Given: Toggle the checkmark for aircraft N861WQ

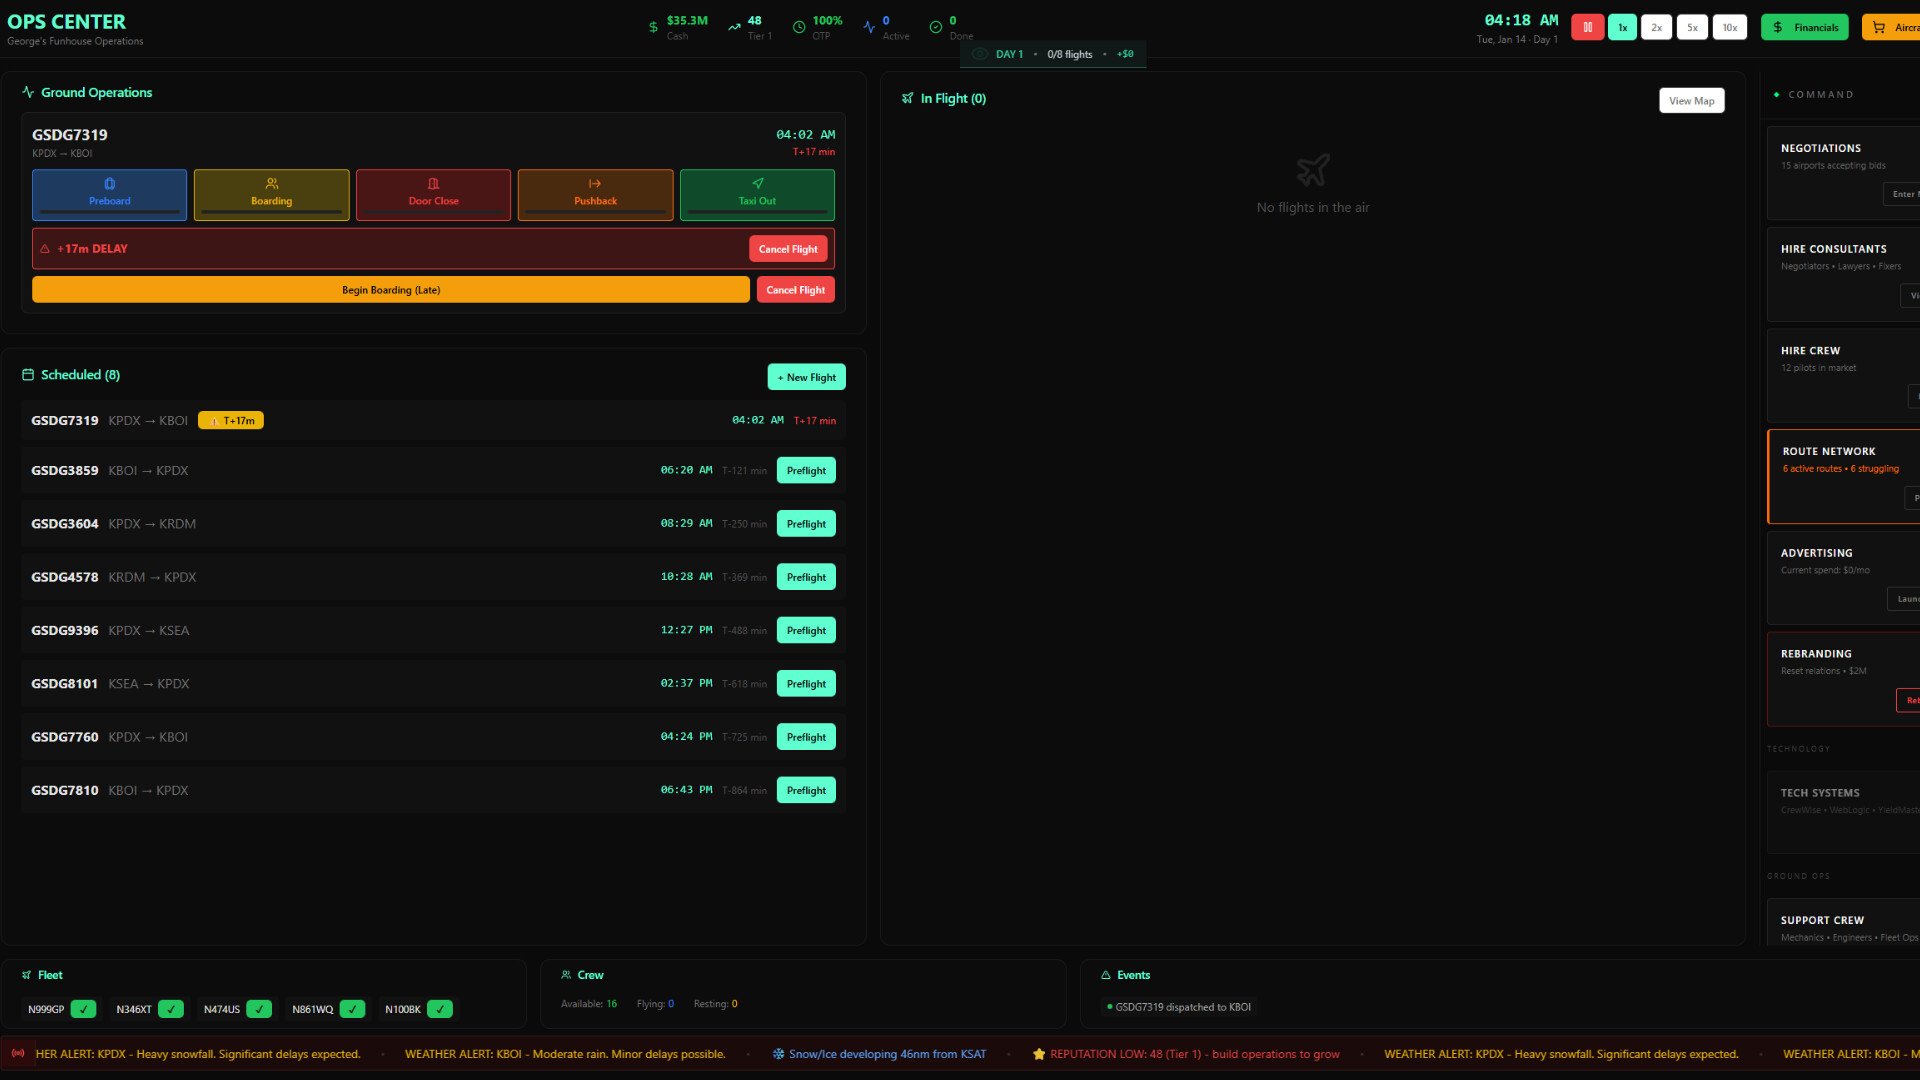Looking at the screenshot, I should [351, 1009].
